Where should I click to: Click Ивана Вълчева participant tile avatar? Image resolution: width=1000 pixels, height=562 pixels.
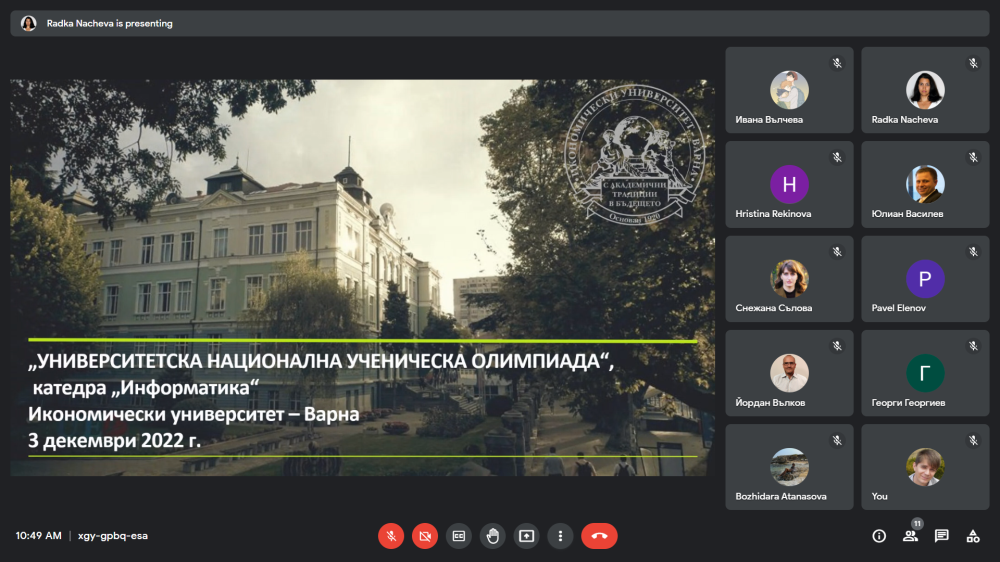pos(789,90)
